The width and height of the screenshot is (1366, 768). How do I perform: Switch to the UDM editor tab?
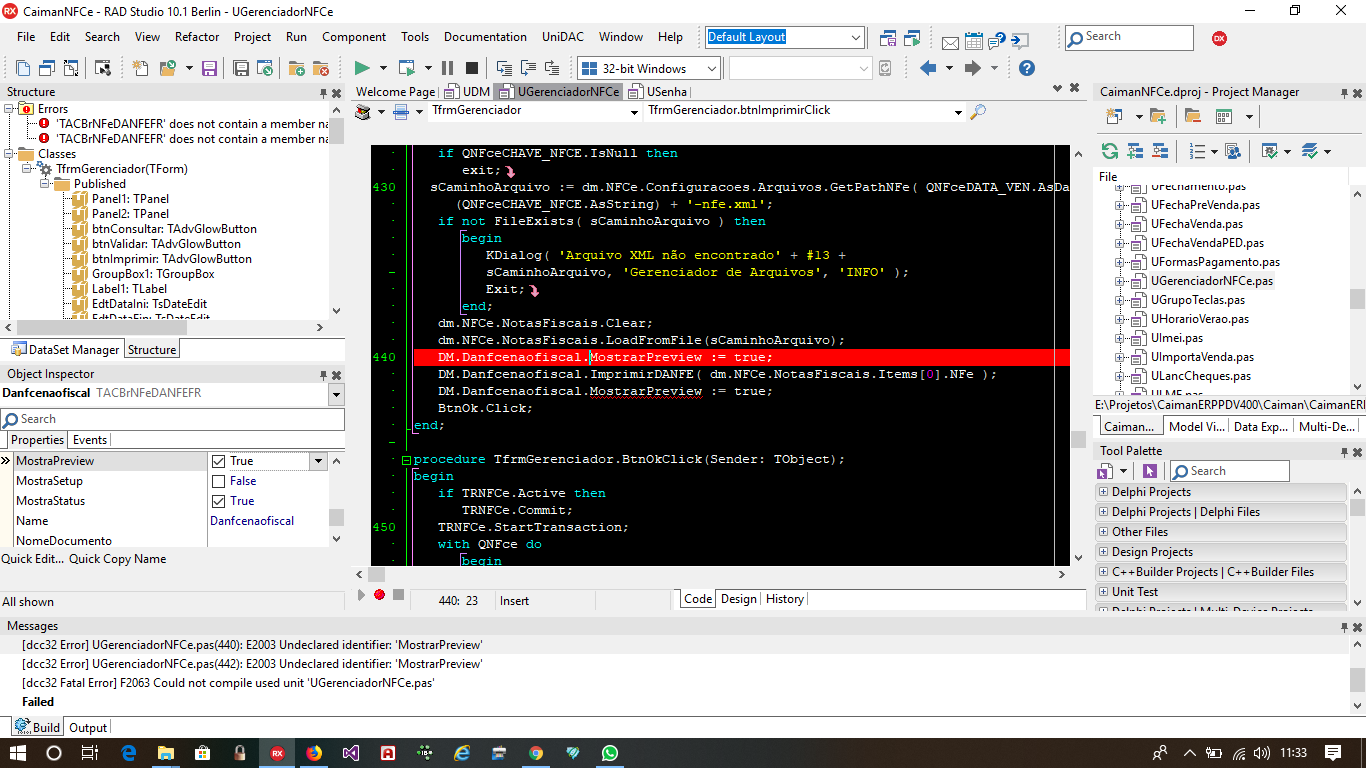click(x=468, y=91)
